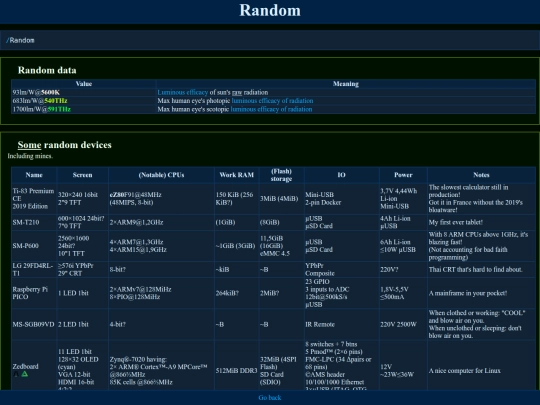Open the luminous efficacy link in photopic row
The width and height of the screenshot is (540, 405).
point(272,101)
